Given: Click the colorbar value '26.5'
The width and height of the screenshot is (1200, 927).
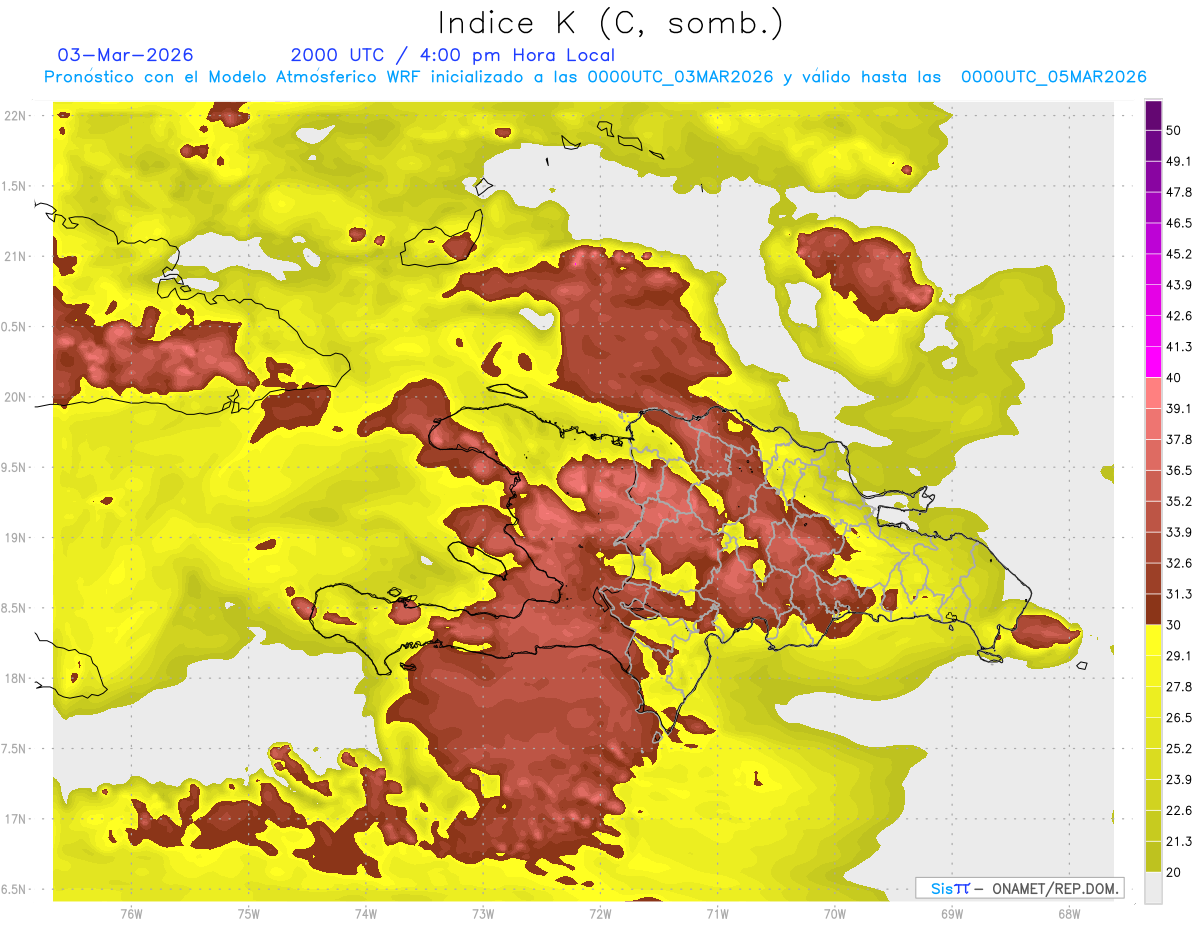Looking at the screenshot, I should [1179, 719].
